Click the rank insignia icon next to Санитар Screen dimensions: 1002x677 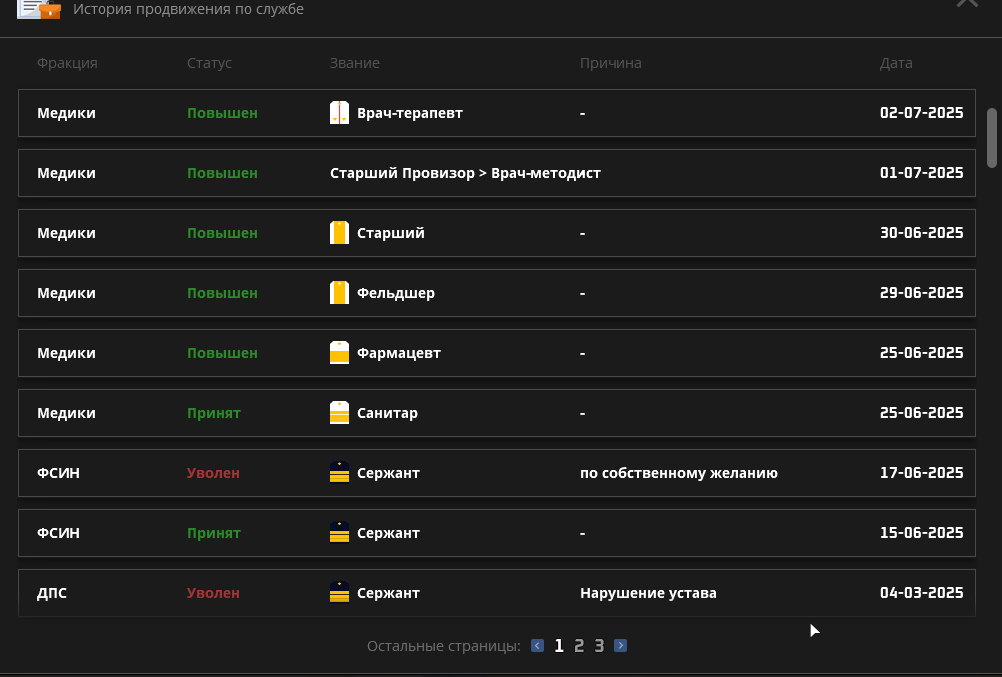tap(339, 413)
